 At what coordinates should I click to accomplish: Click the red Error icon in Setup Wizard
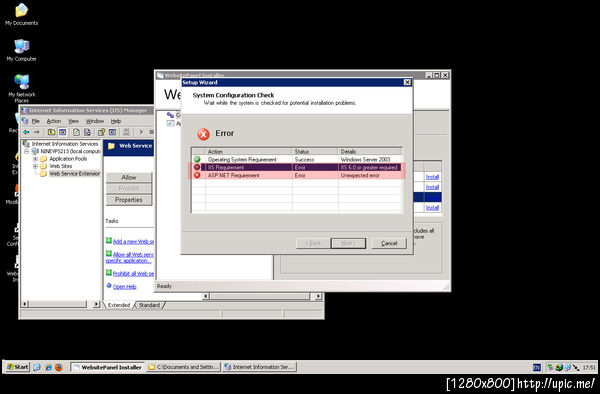203,134
